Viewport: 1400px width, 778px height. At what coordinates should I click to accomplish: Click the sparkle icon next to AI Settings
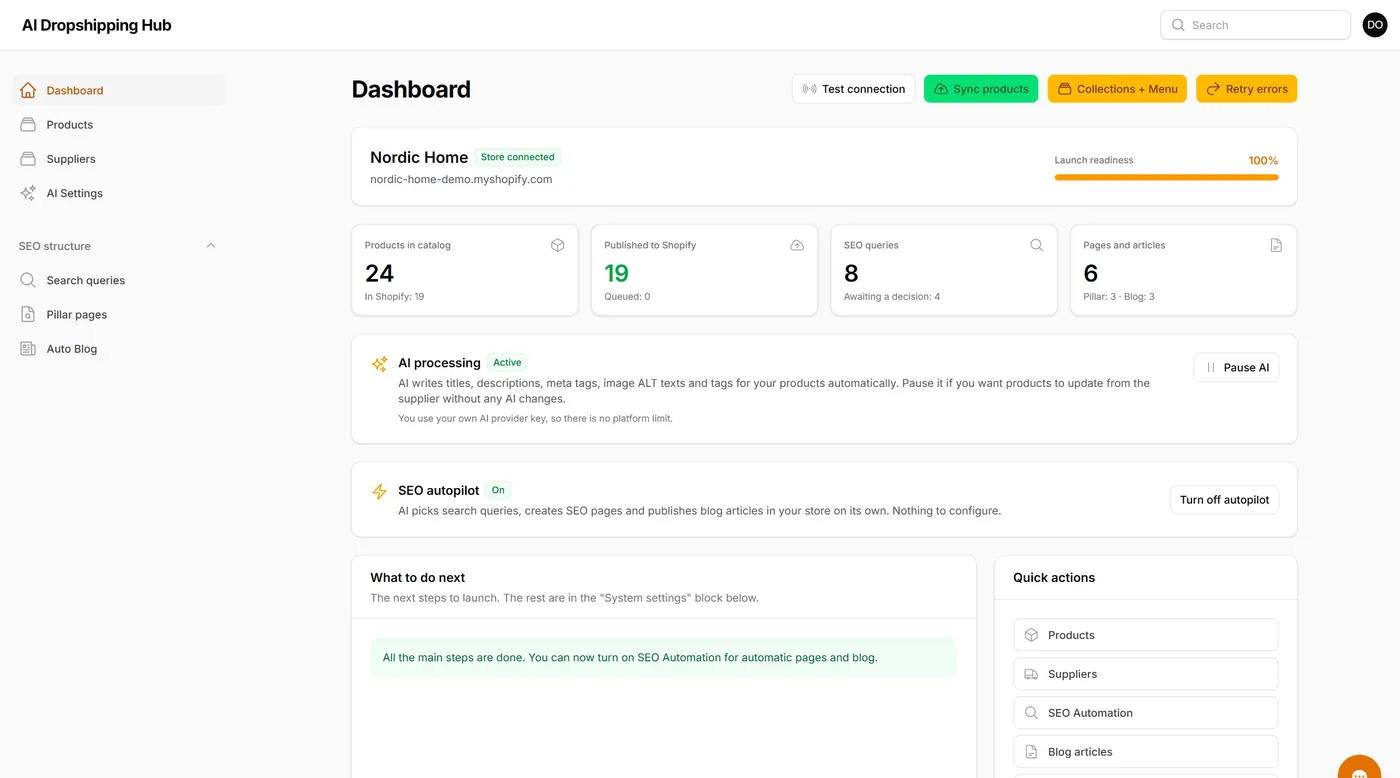pyautogui.click(x=28, y=193)
